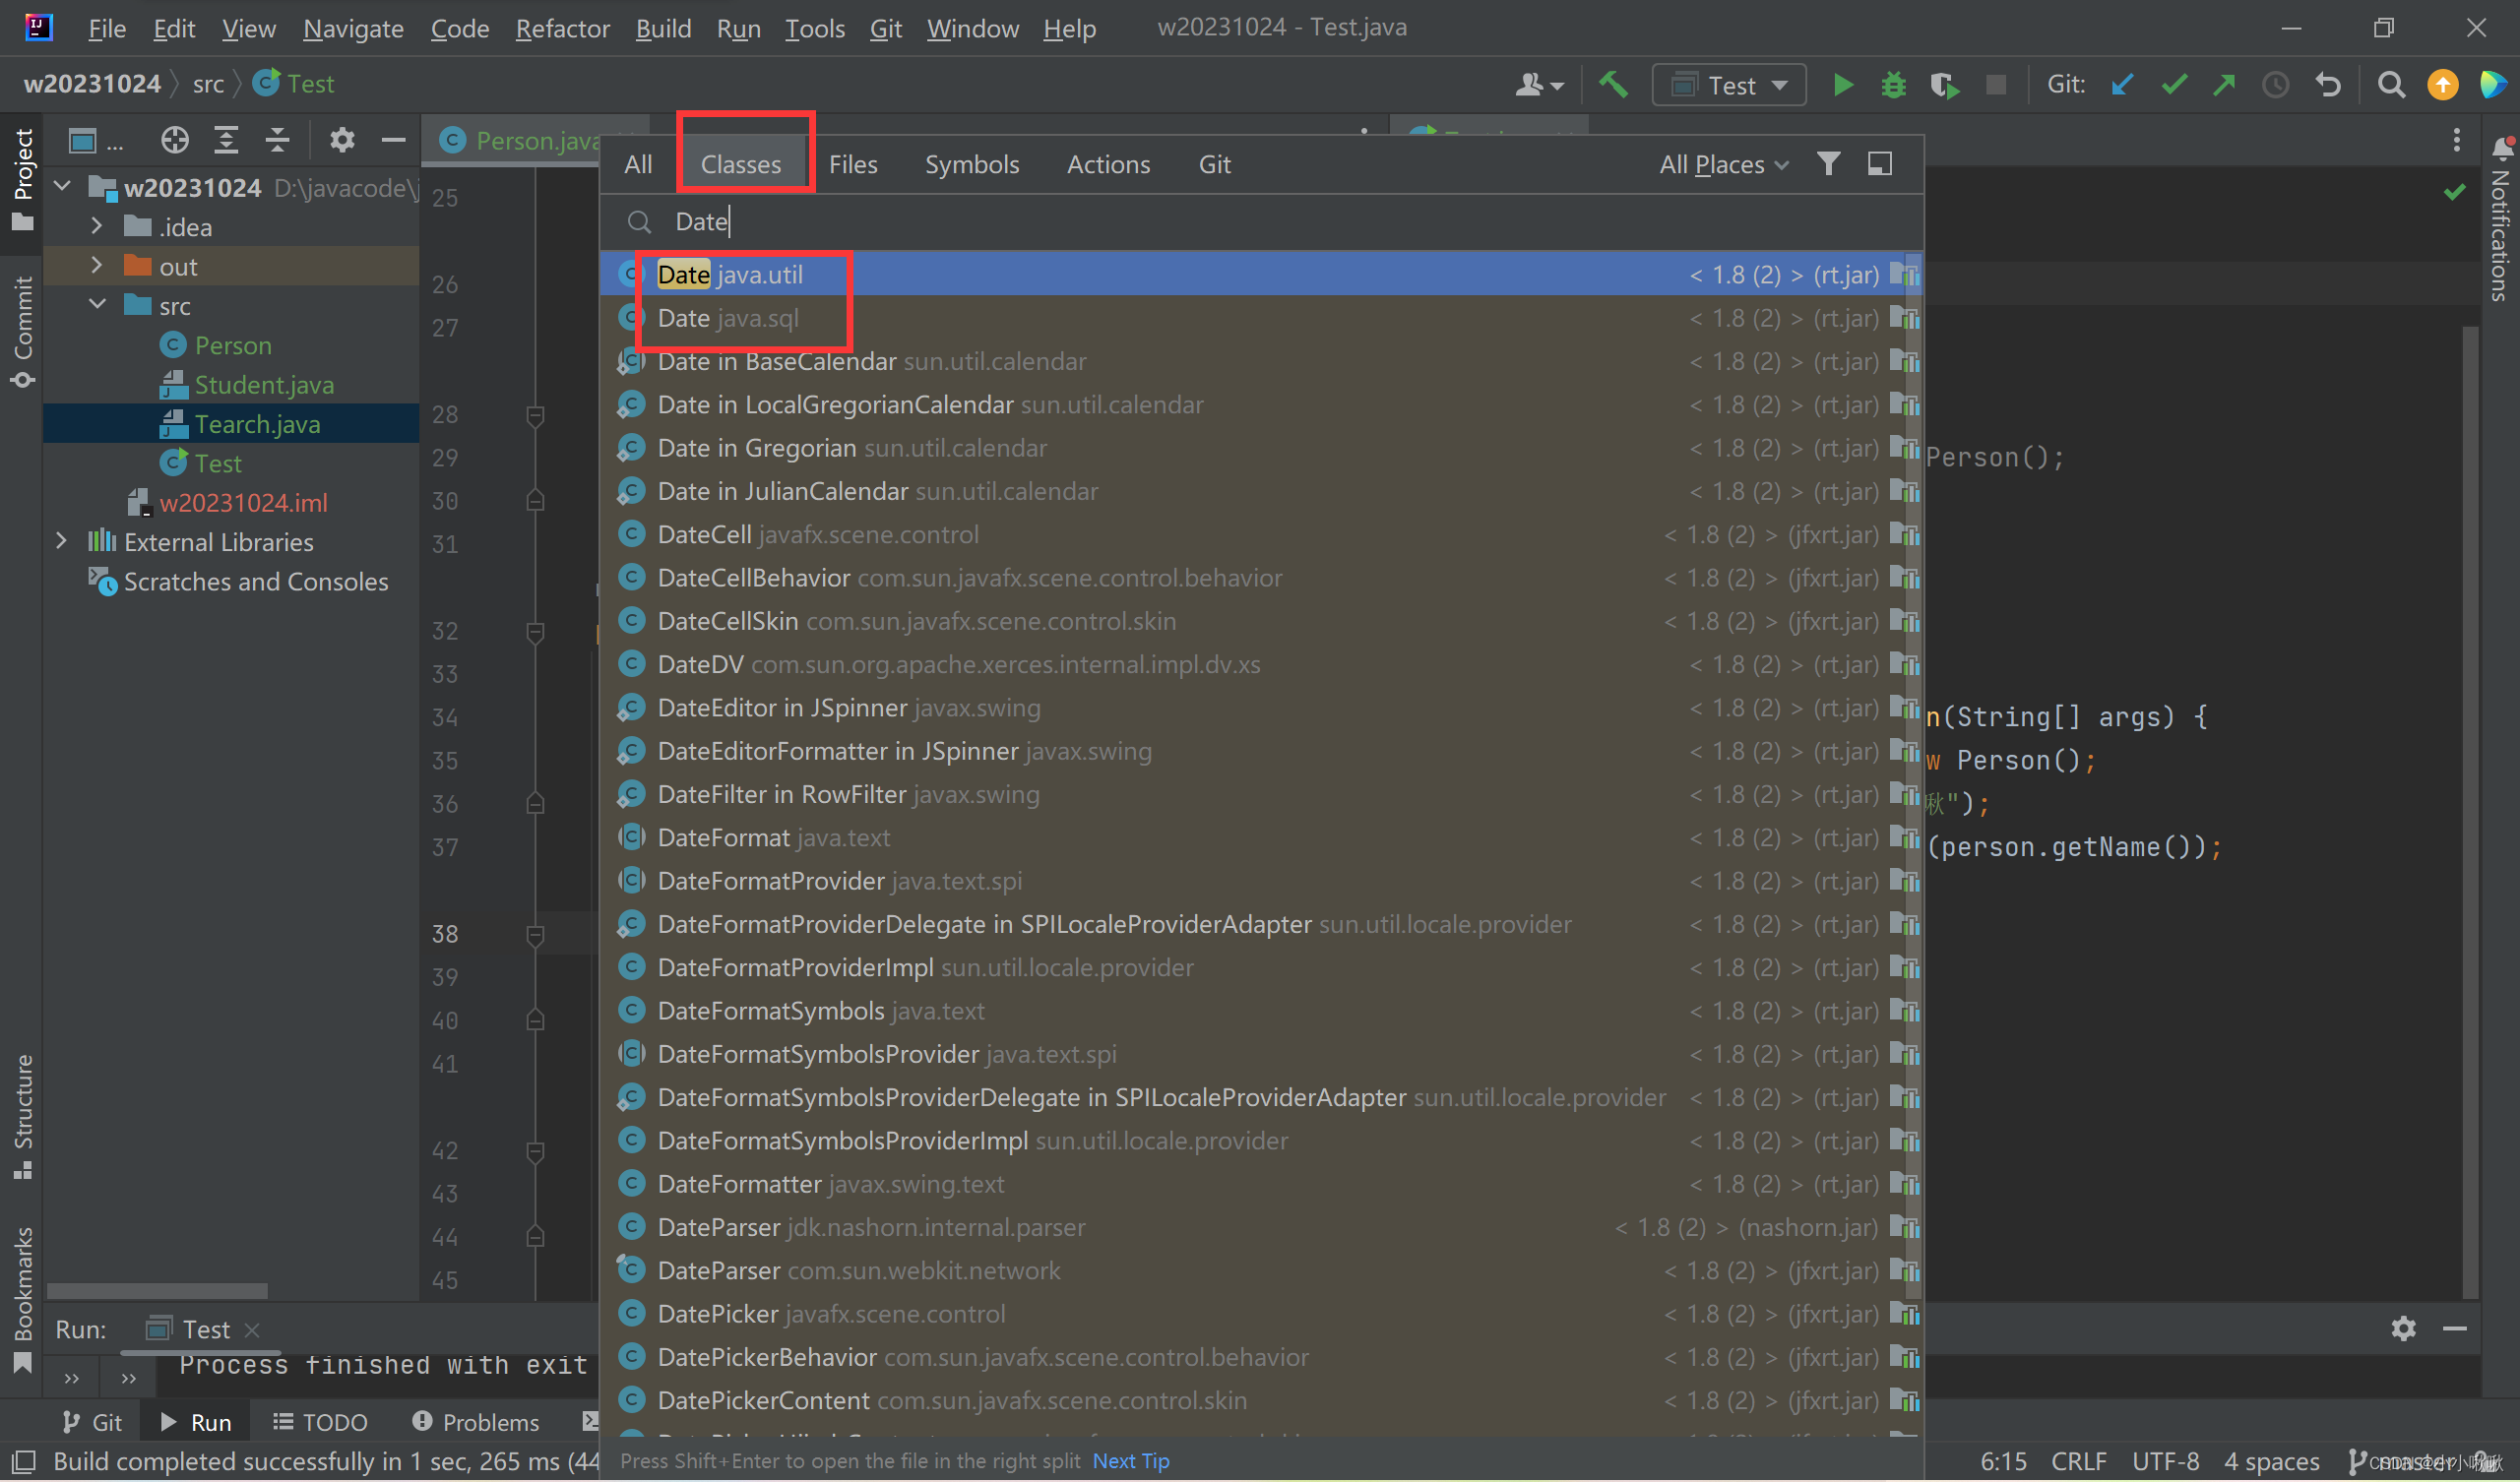Select All Places dropdown in search popup
The height and width of the screenshot is (1482, 2520).
click(1721, 164)
